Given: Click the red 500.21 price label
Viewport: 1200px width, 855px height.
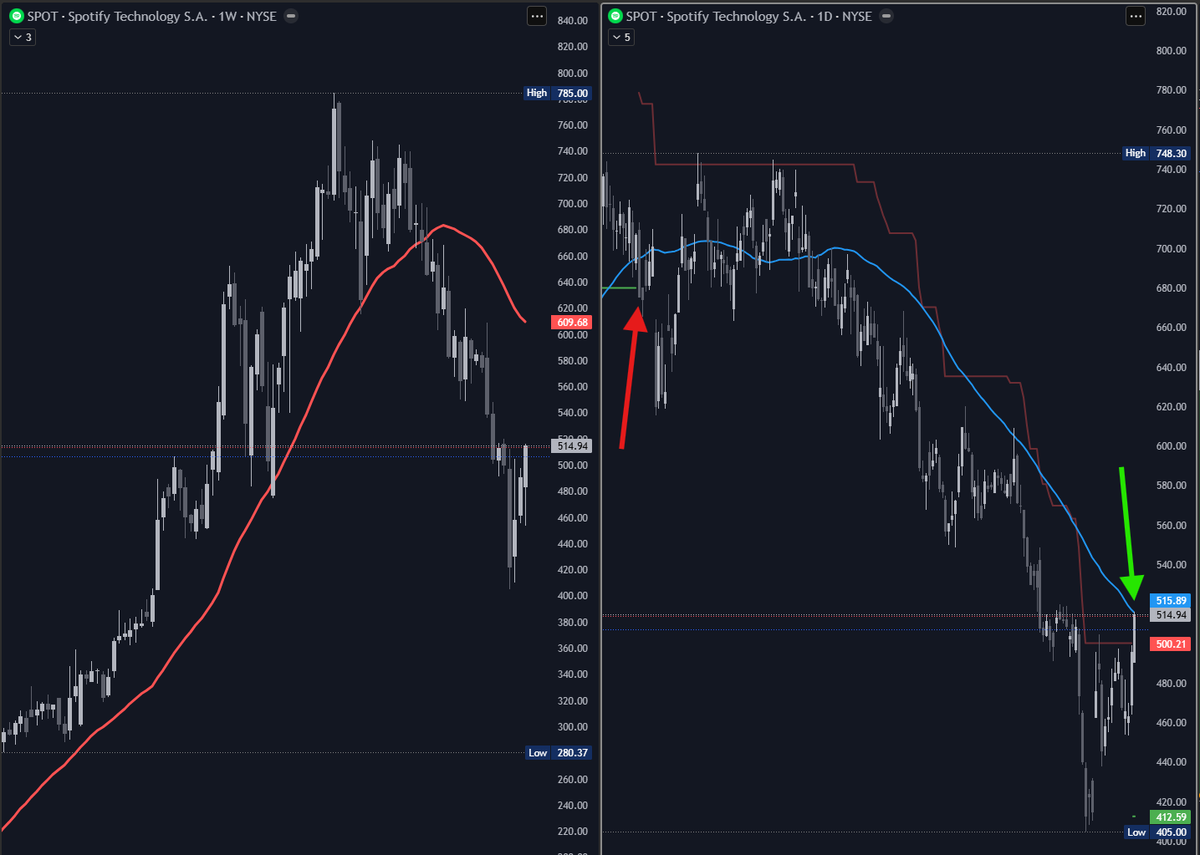Looking at the screenshot, I should (1171, 645).
